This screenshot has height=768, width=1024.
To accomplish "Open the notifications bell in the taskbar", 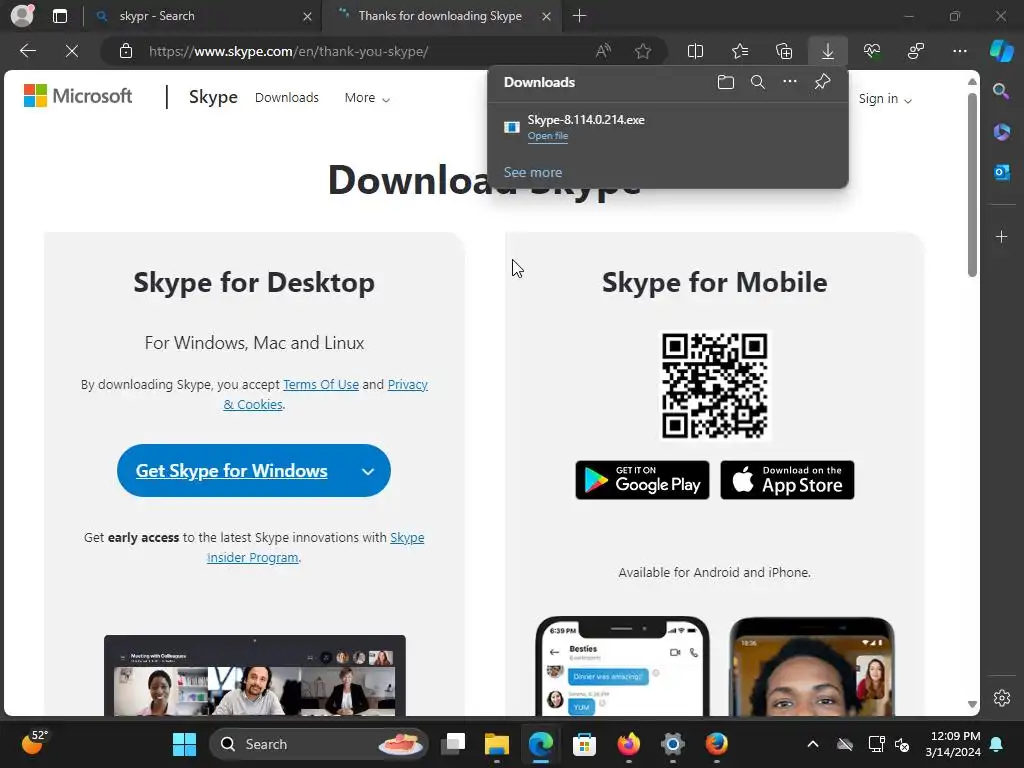I will coord(997,744).
